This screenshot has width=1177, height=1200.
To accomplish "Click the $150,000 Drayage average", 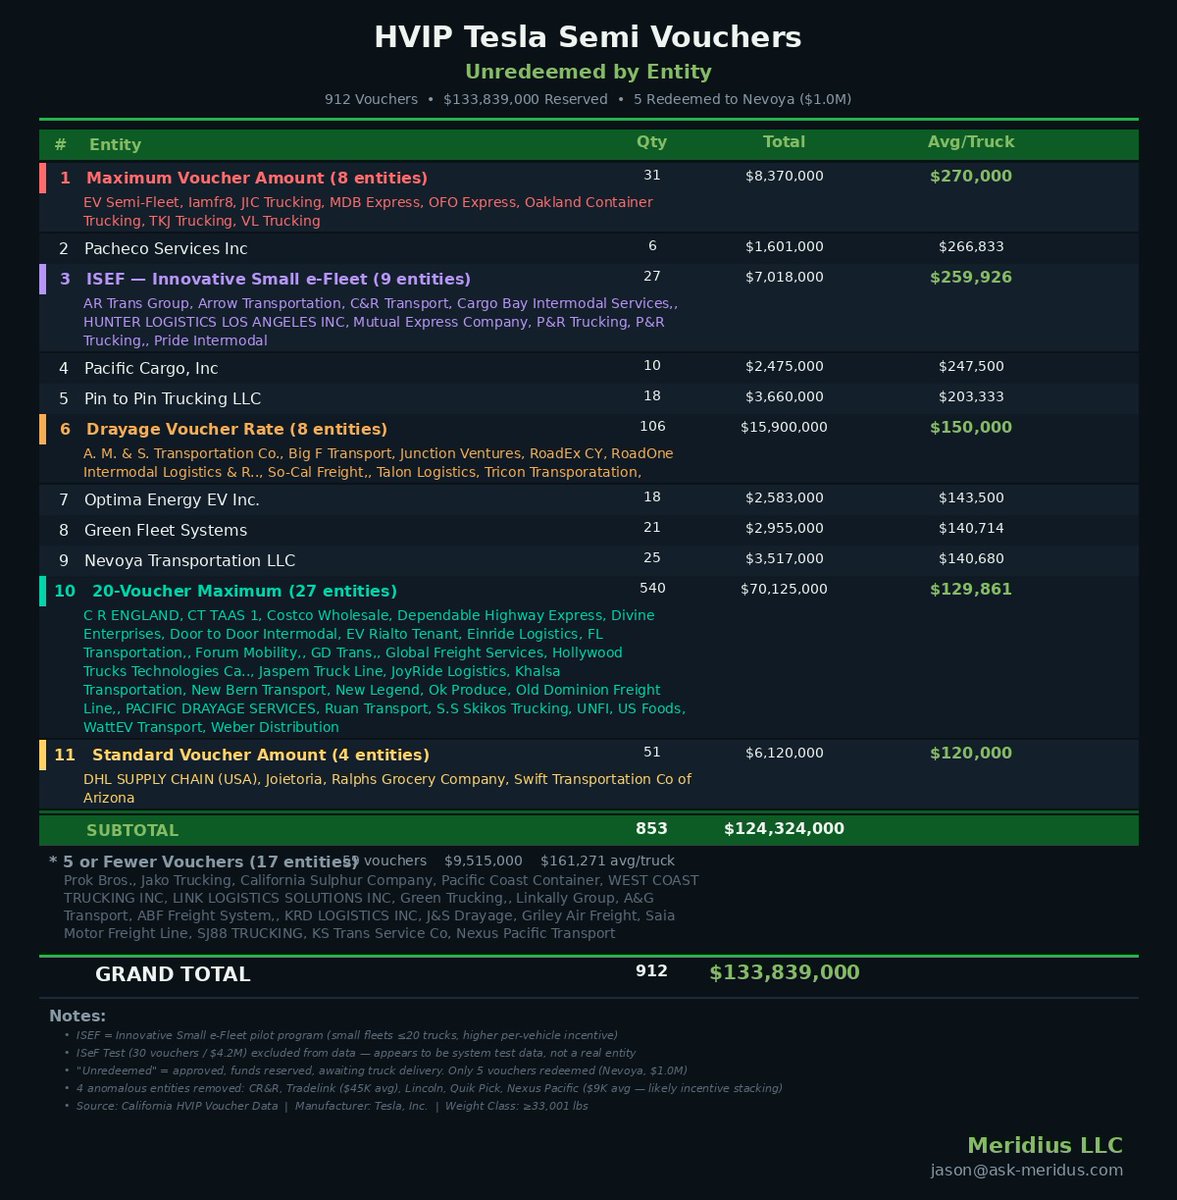I will coord(971,427).
